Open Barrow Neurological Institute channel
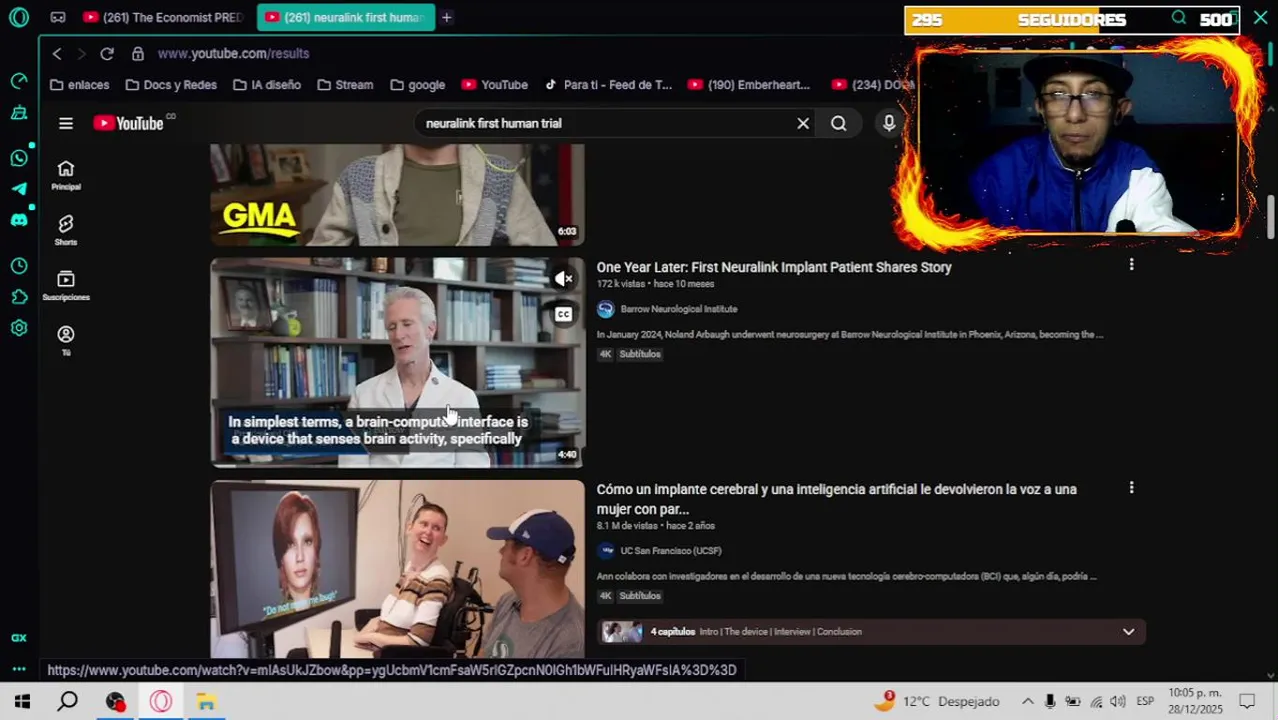 tap(678, 309)
